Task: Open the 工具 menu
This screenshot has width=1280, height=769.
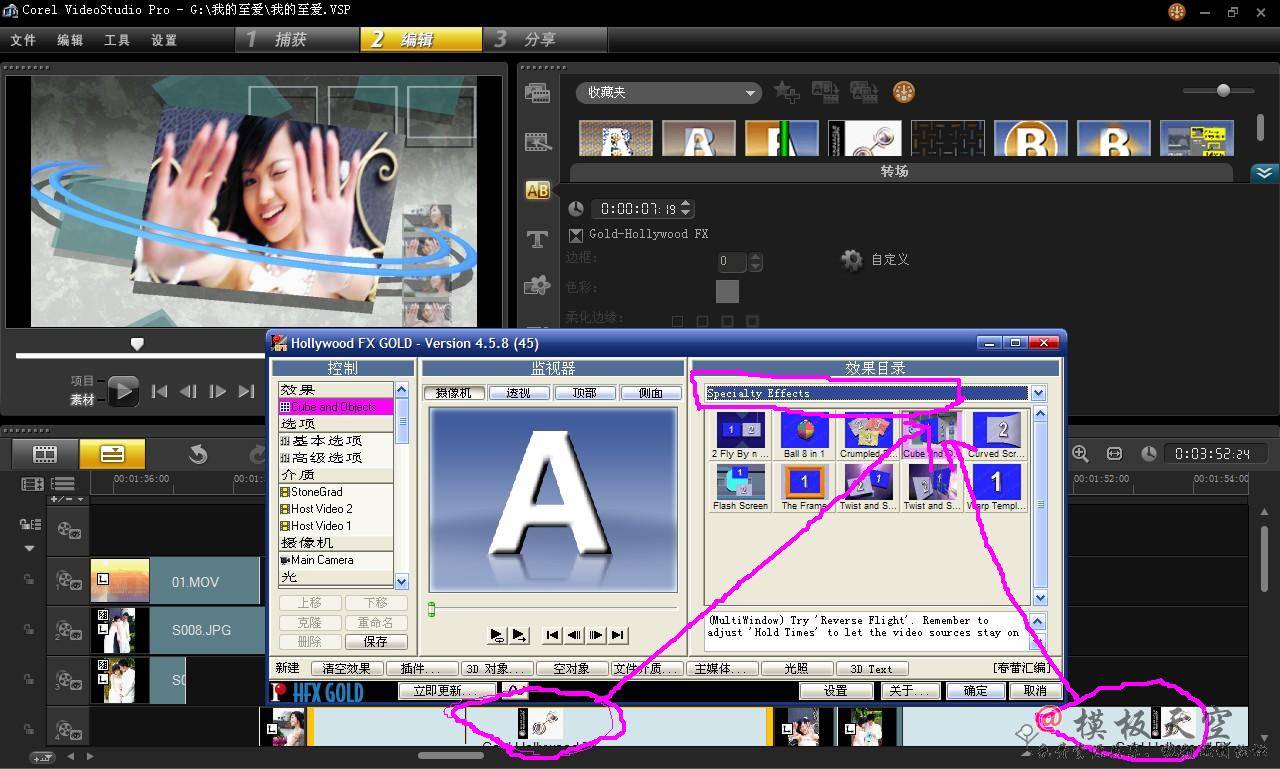Action: [117, 40]
